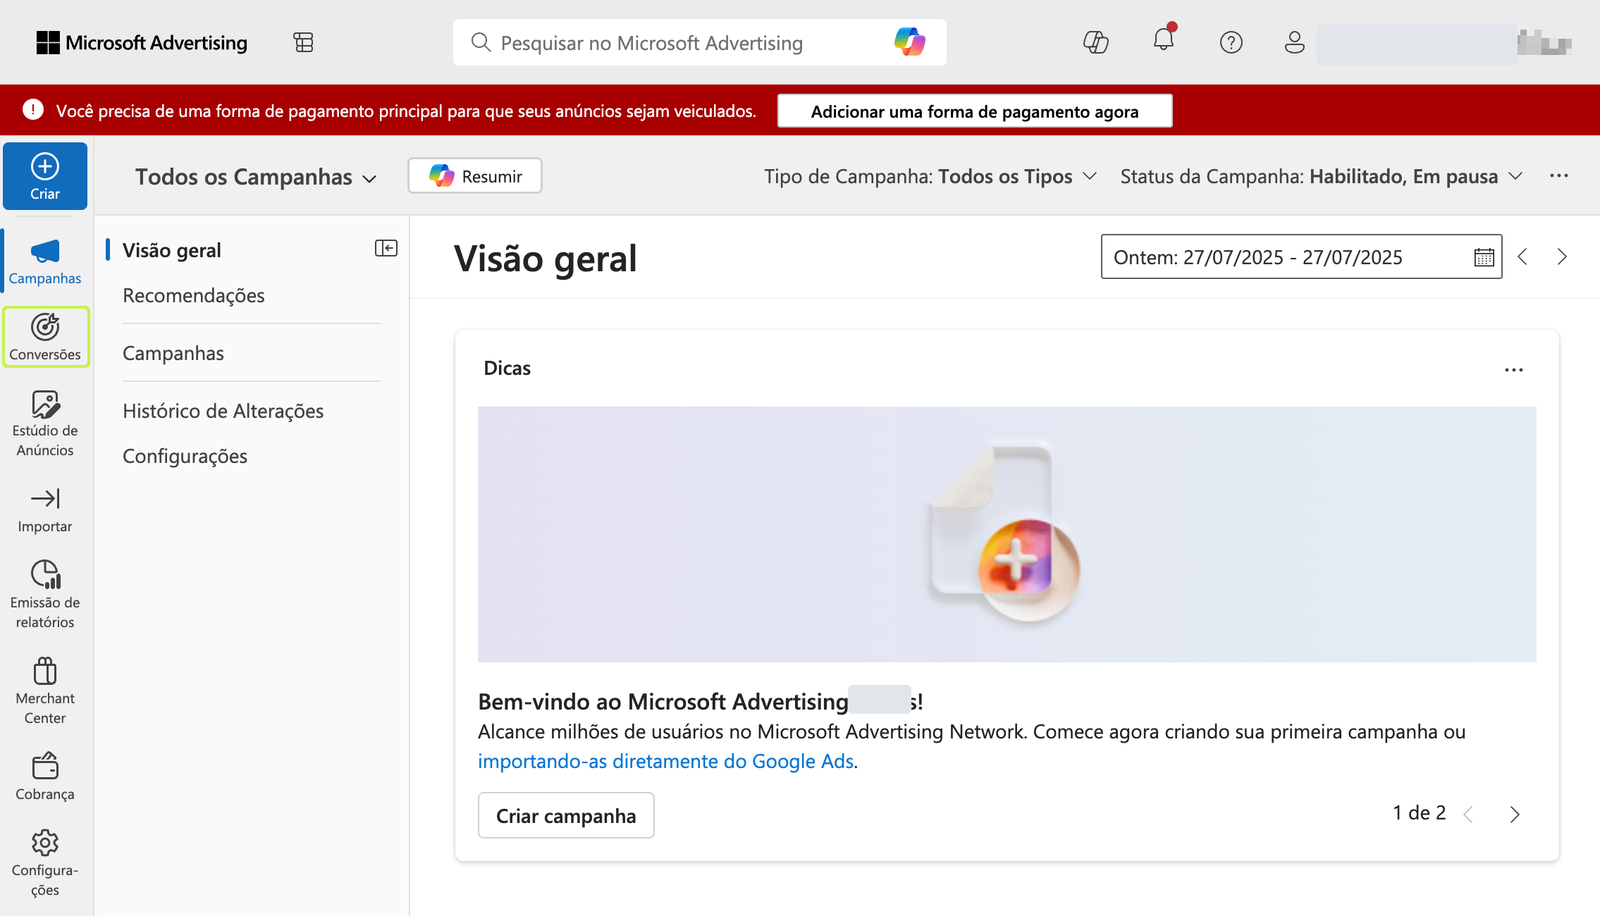Go to next date range arrow
Screen dimensions: 1600x916
1562,257
